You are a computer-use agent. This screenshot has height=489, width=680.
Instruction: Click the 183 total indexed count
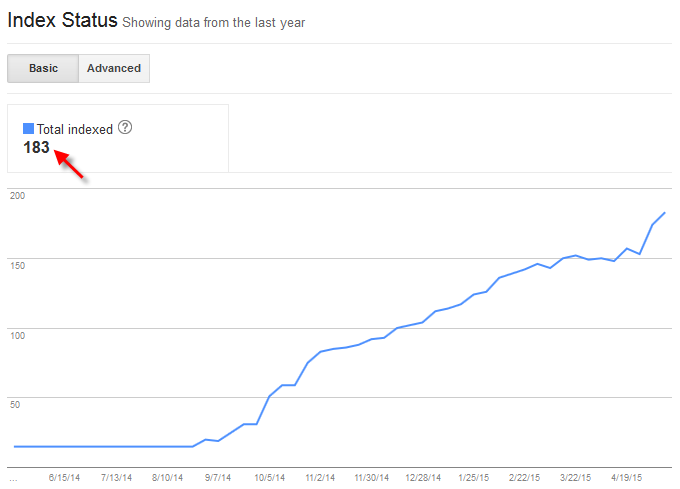[x=37, y=147]
